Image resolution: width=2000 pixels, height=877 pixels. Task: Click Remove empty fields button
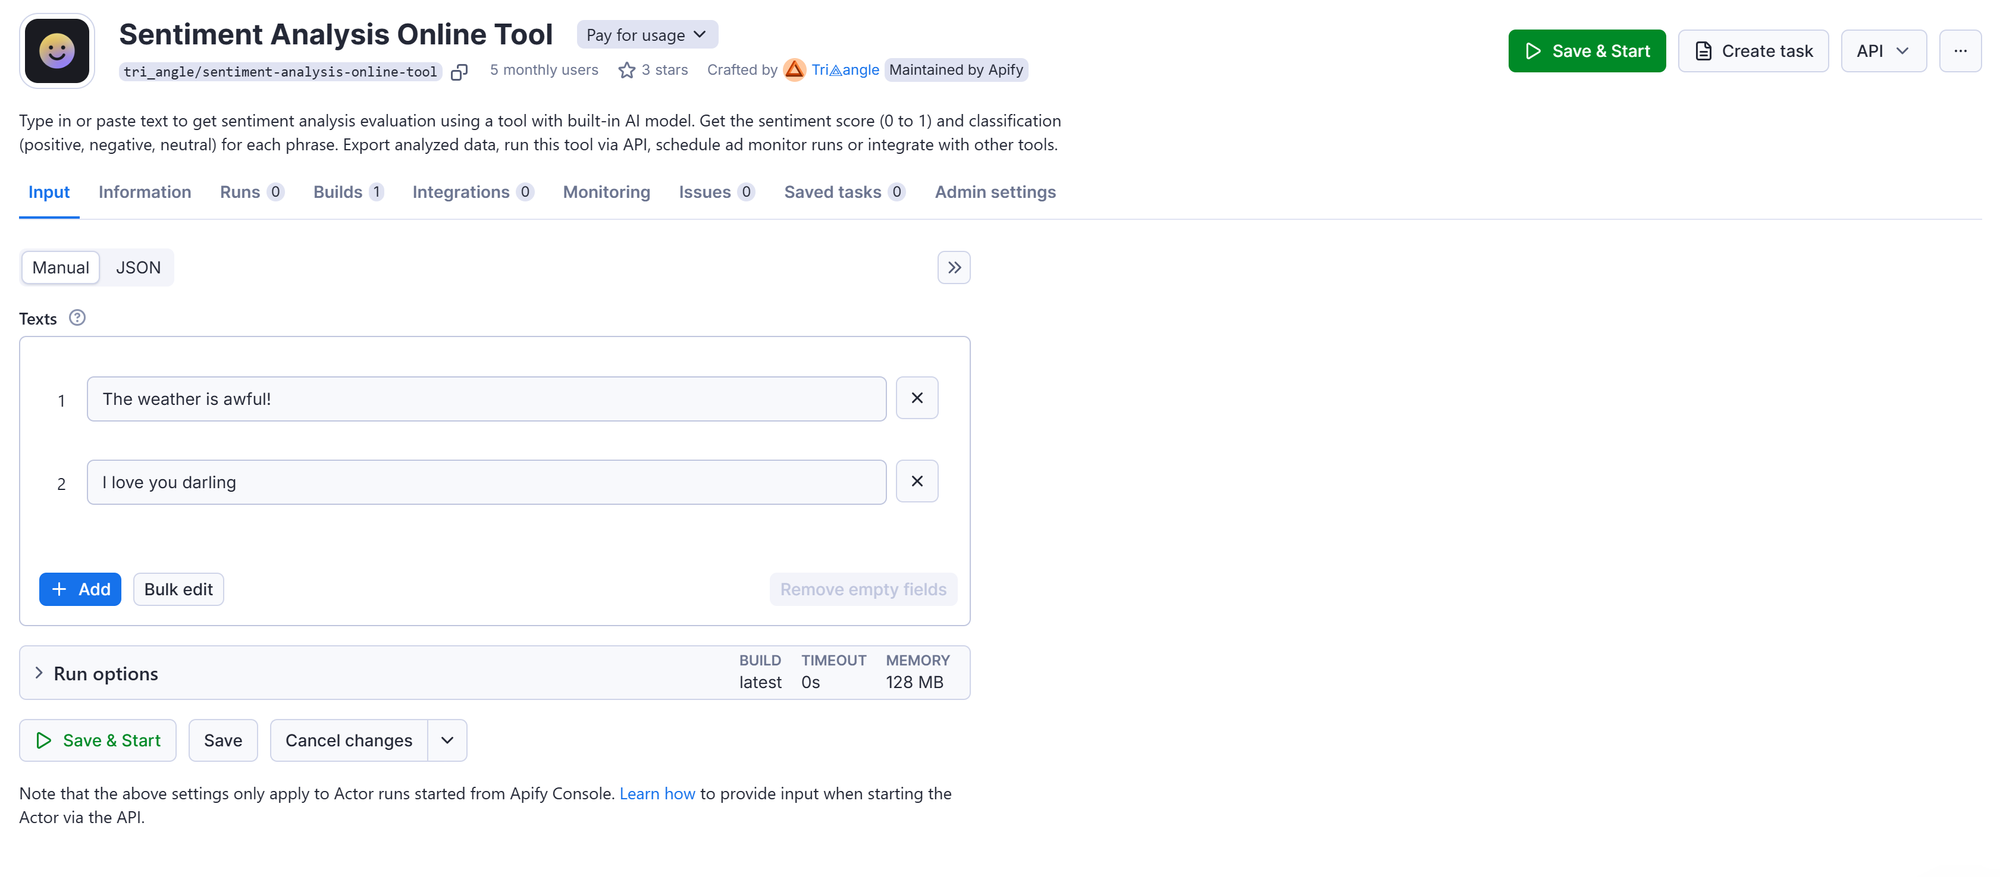[x=863, y=589]
